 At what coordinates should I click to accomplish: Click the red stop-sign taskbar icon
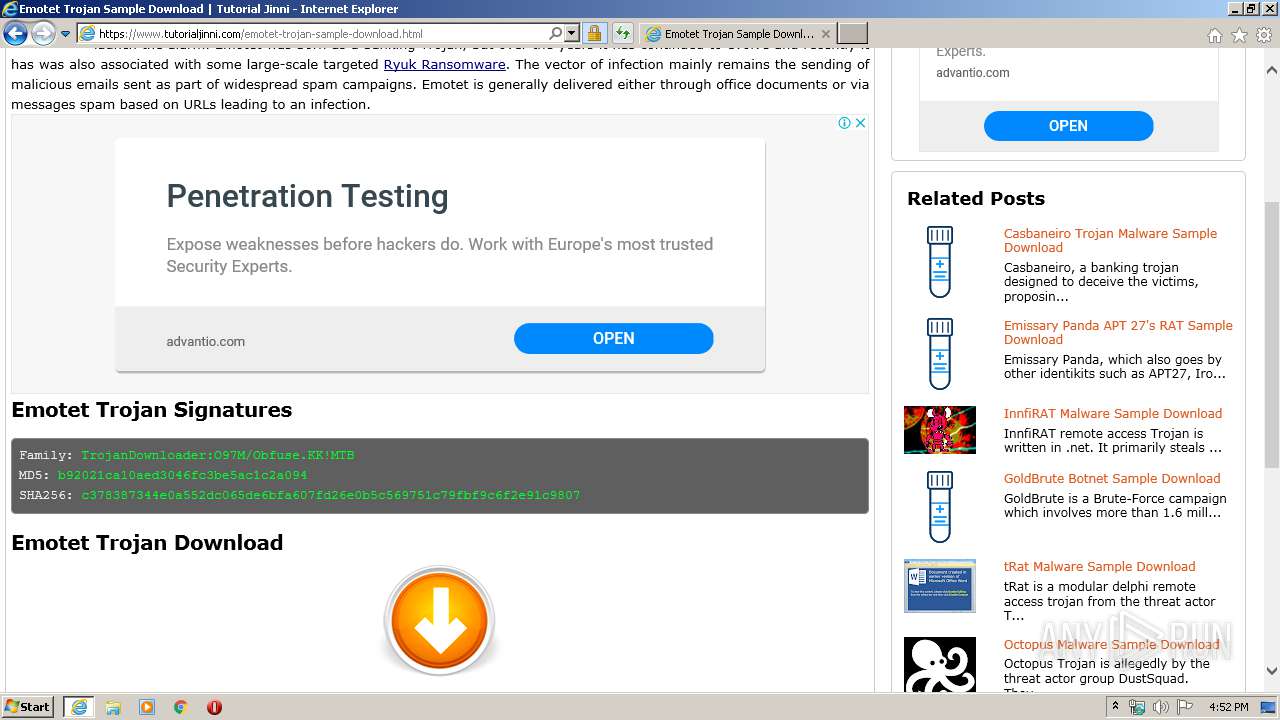pos(214,707)
